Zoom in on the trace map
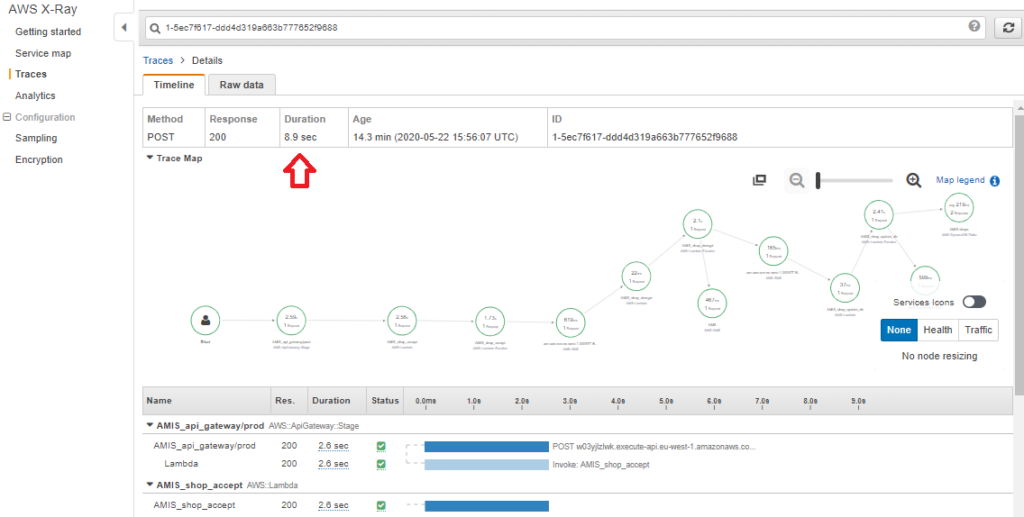 pos(913,180)
